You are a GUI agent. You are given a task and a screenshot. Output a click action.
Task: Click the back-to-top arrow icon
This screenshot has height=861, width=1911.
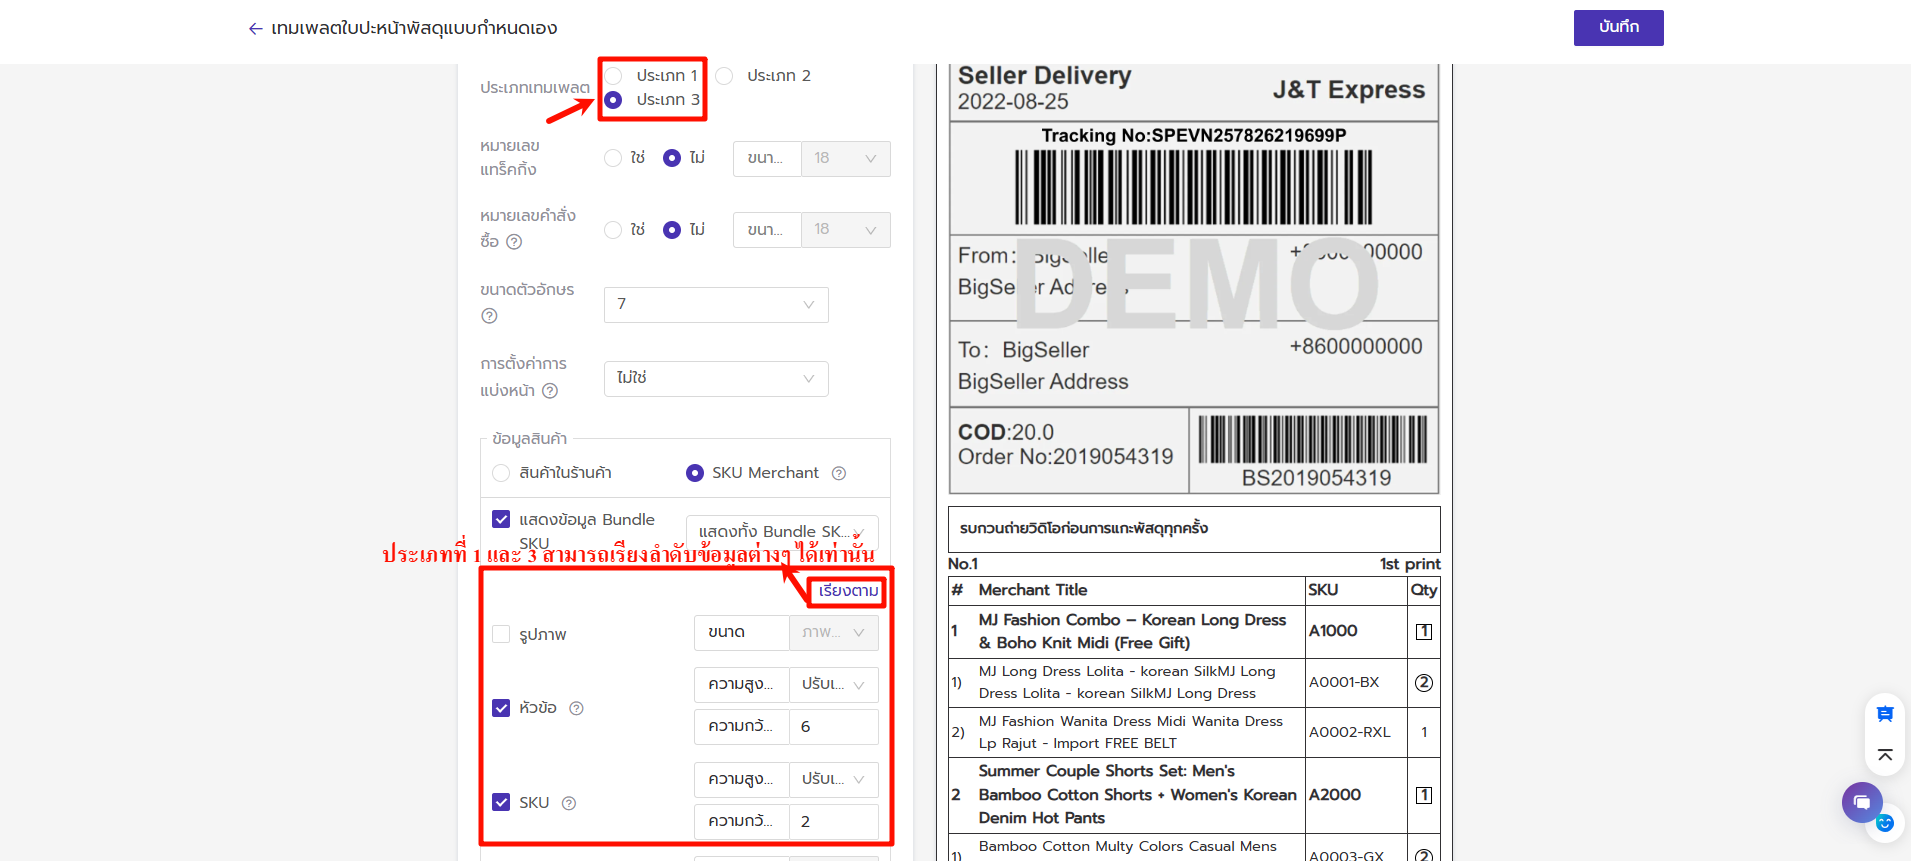tap(1885, 755)
